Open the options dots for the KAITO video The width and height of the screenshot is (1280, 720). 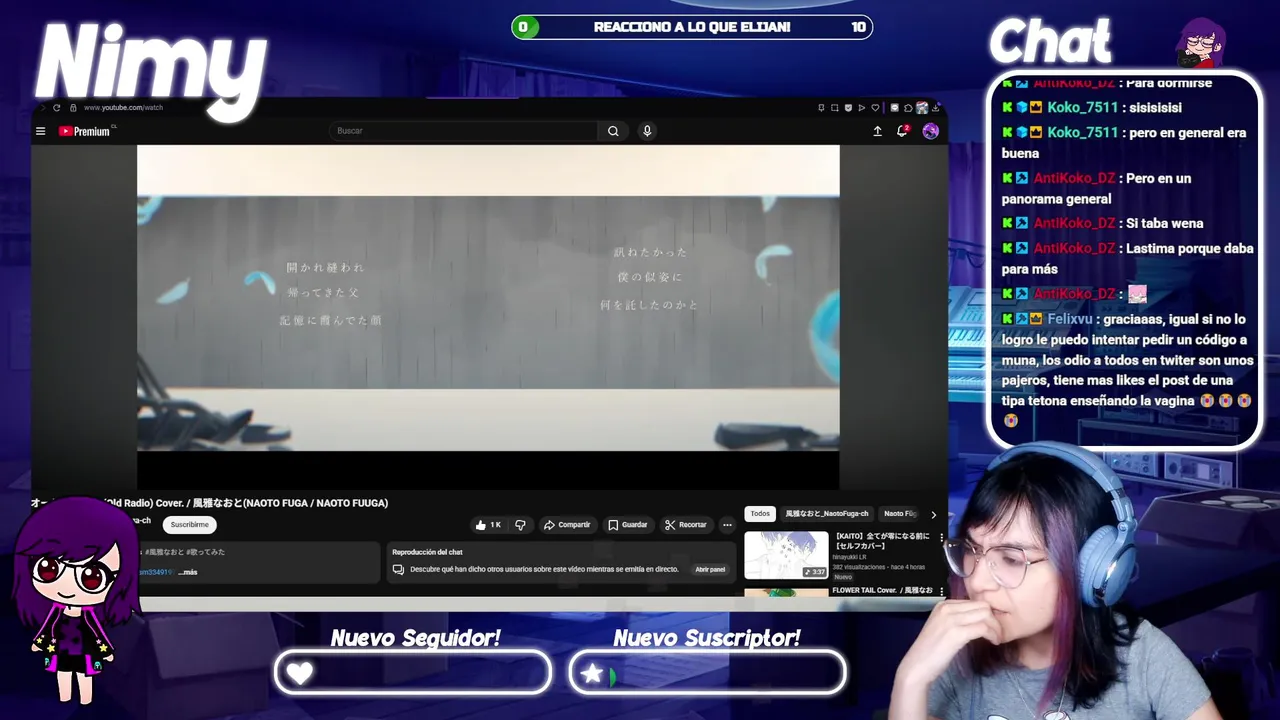[x=941, y=538]
